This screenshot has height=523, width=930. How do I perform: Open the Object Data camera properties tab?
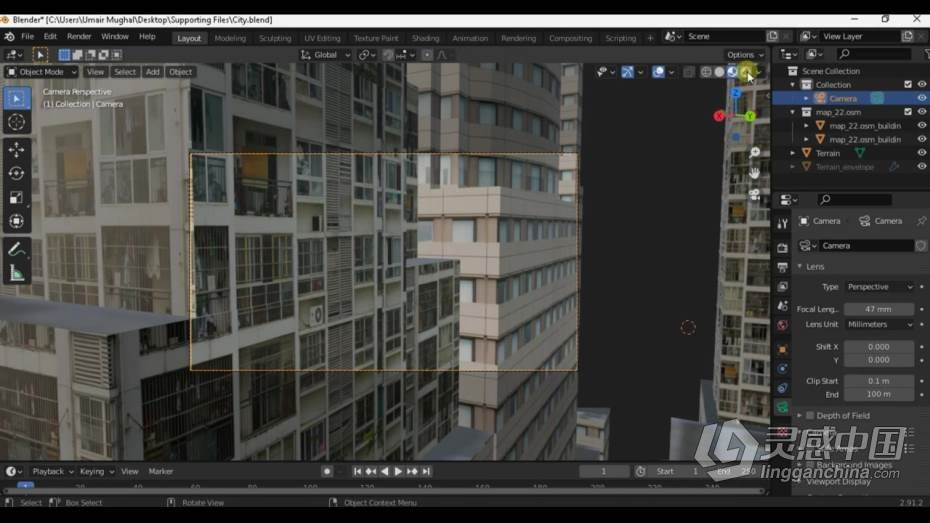point(782,407)
